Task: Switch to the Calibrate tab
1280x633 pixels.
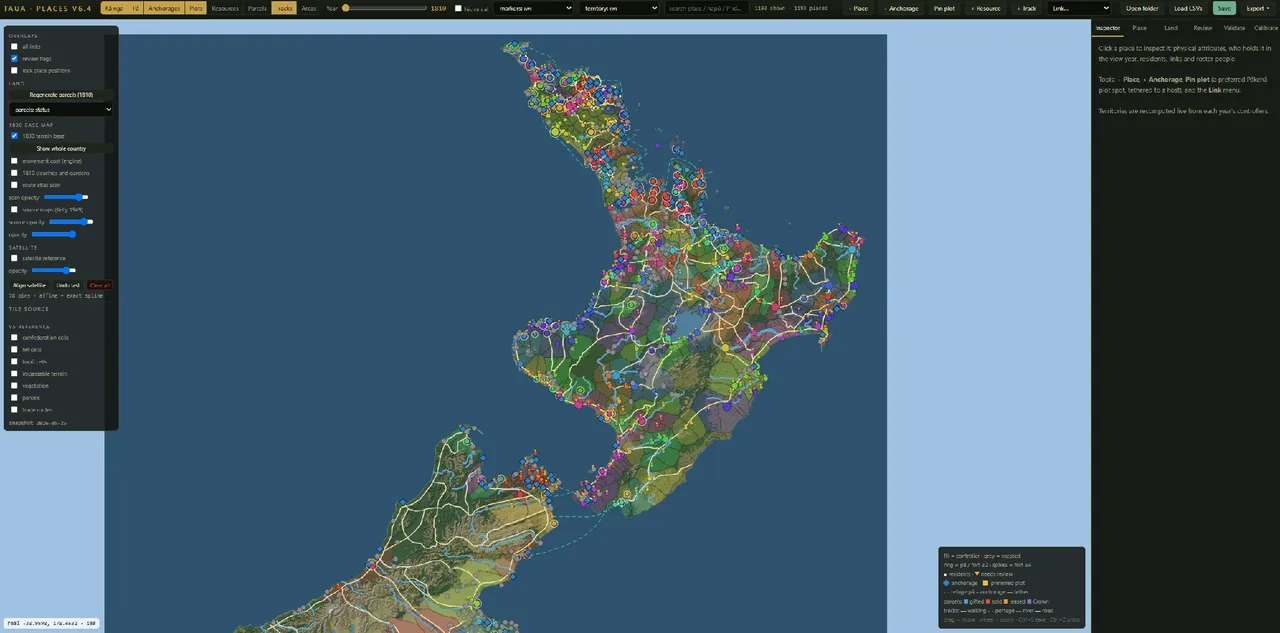Action: coord(1266,28)
